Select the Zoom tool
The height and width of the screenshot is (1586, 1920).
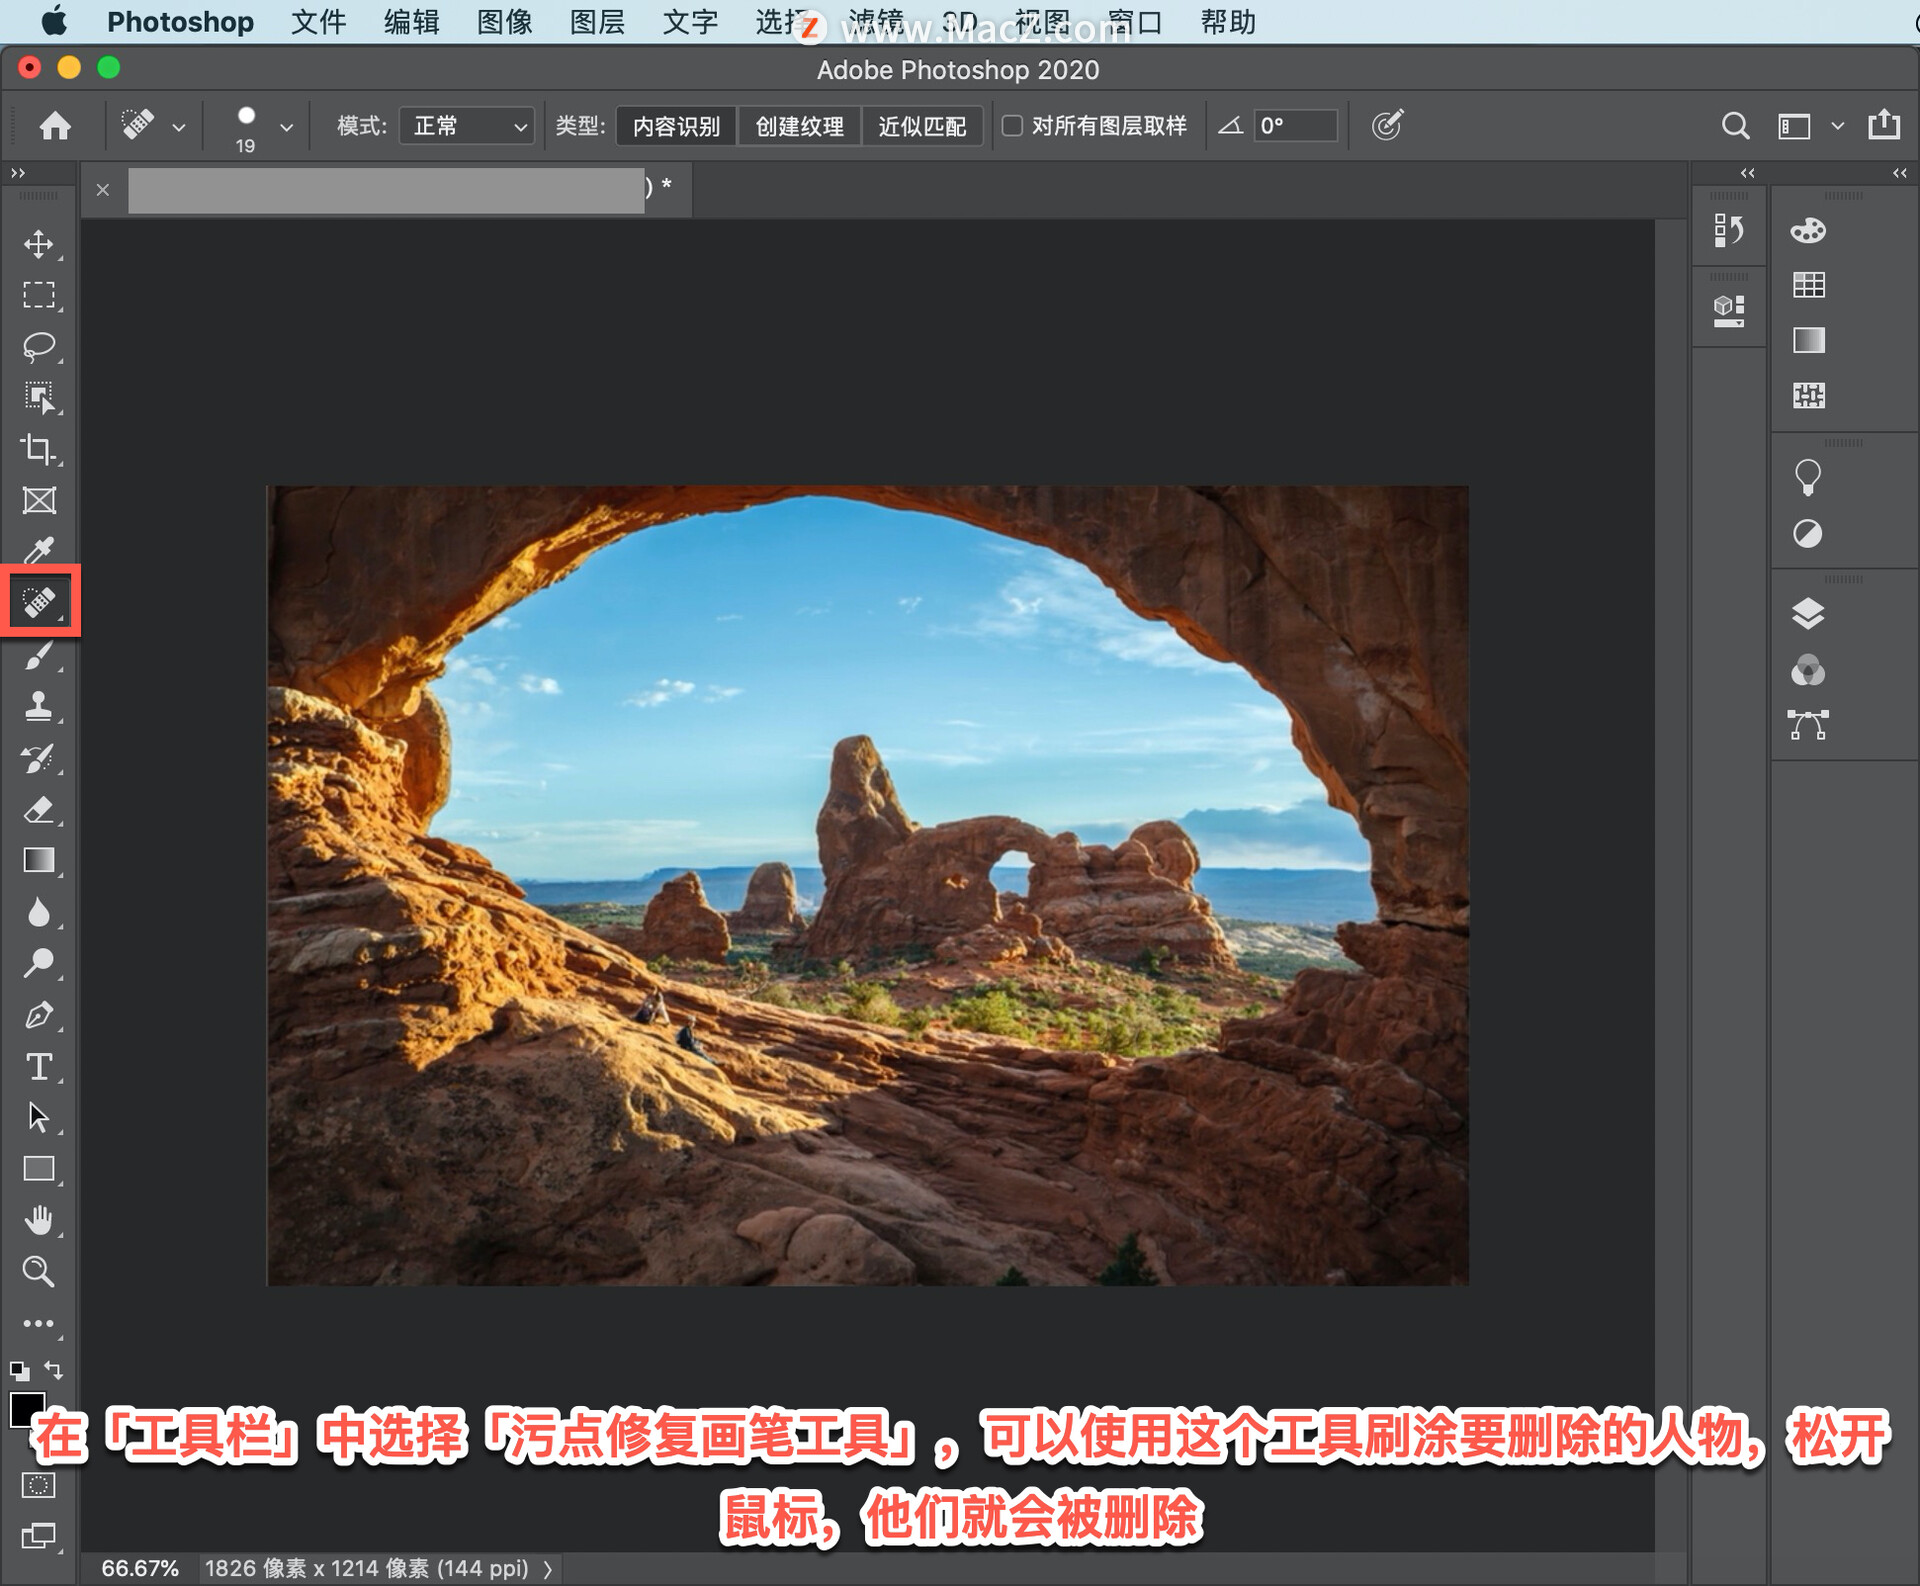(x=39, y=1271)
